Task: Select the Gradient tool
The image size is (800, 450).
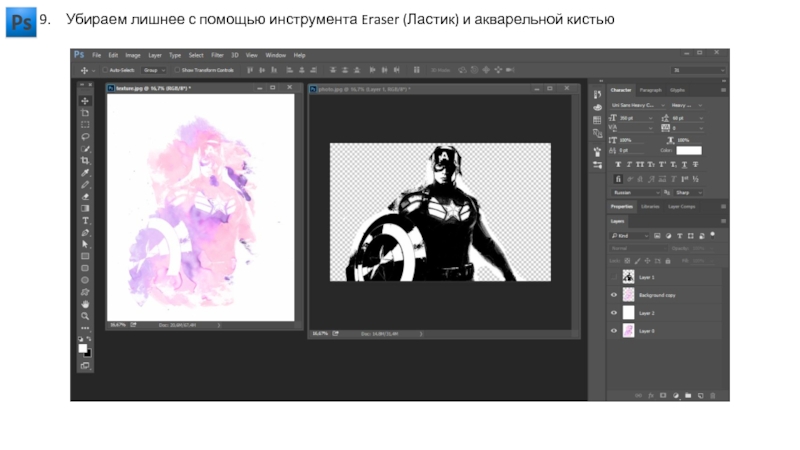Action: 85,208
